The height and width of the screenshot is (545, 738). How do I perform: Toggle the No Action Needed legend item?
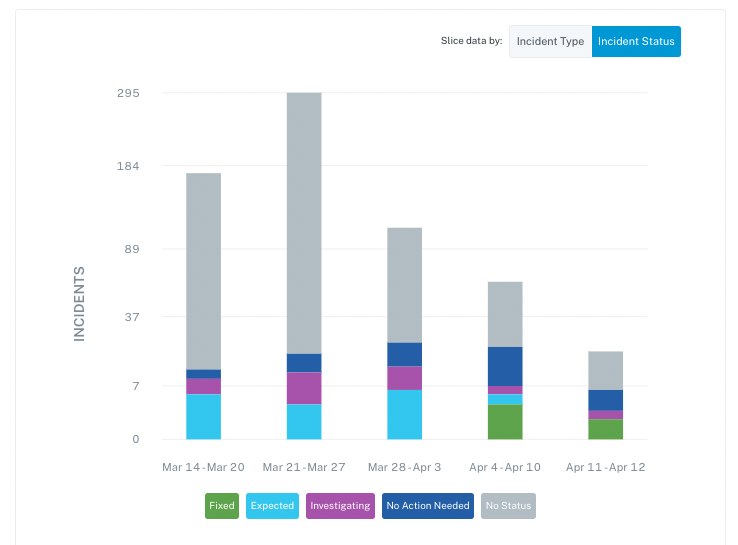428,506
